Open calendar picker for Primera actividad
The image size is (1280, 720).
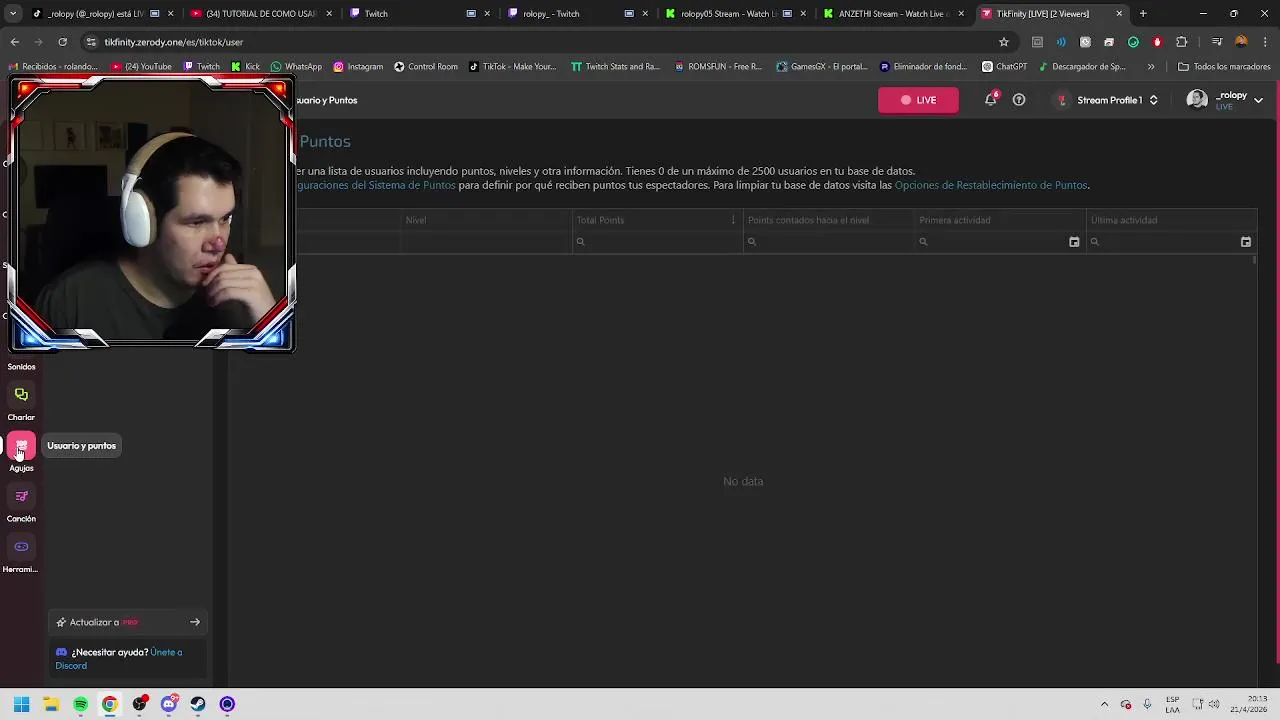click(x=1074, y=242)
